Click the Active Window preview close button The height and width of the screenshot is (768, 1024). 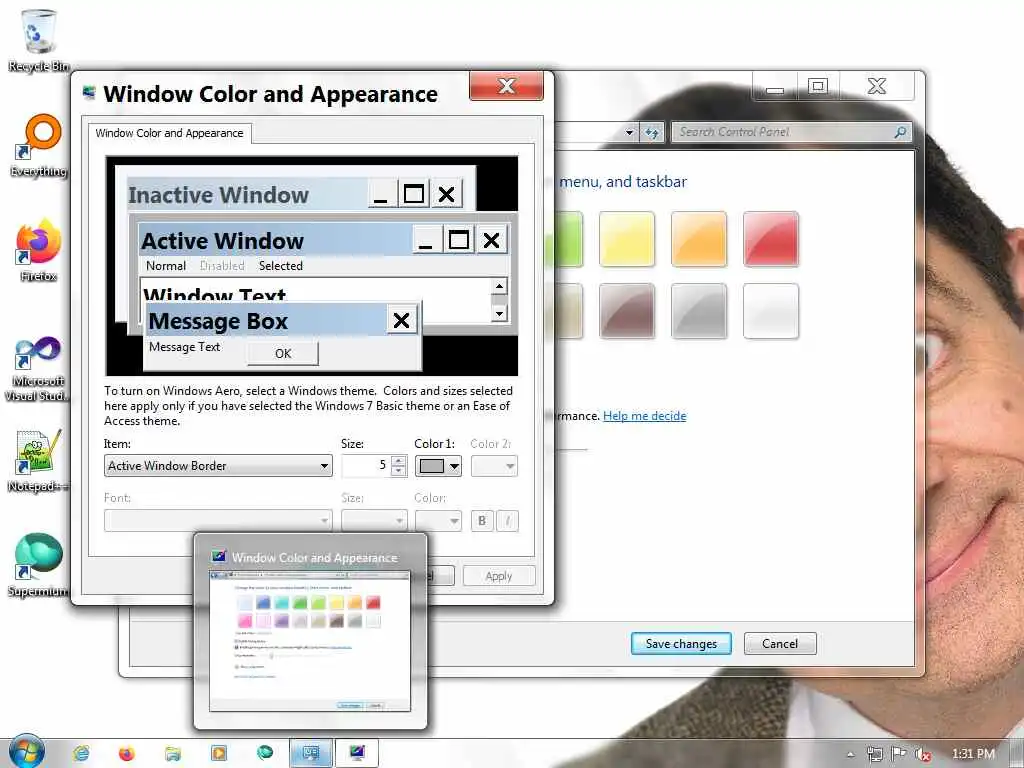coord(491,240)
